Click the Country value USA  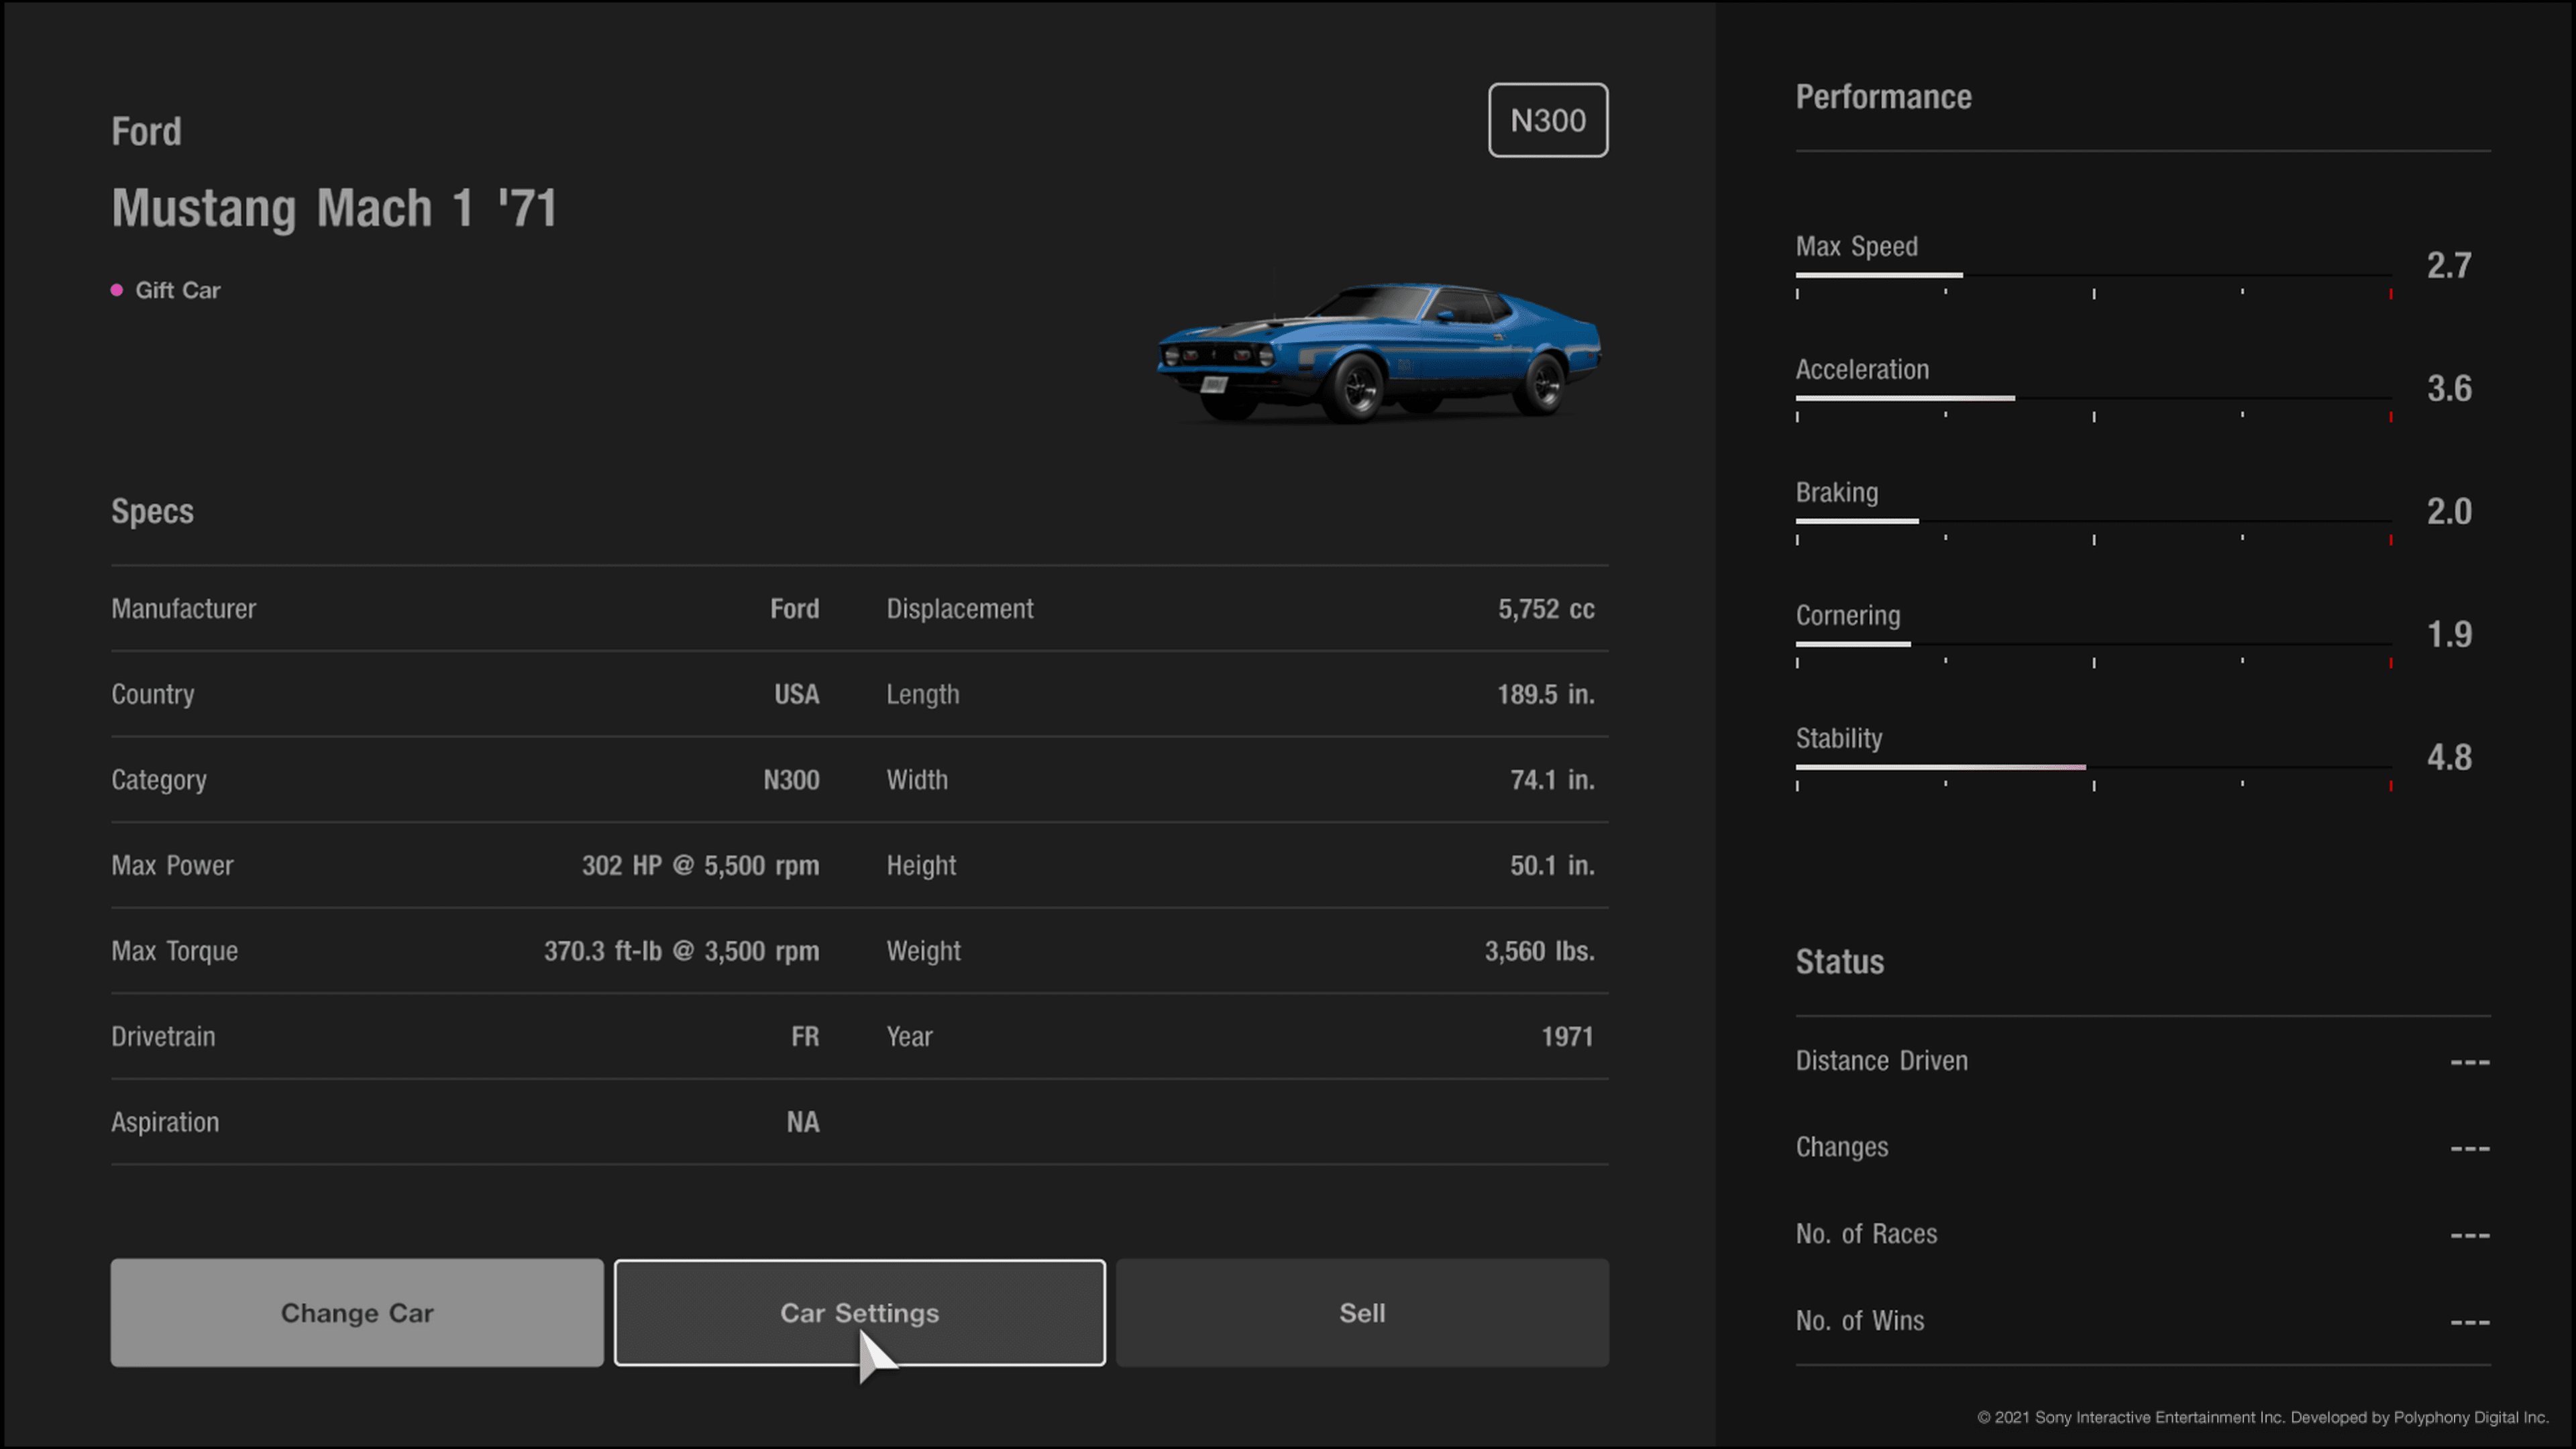coord(796,694)
